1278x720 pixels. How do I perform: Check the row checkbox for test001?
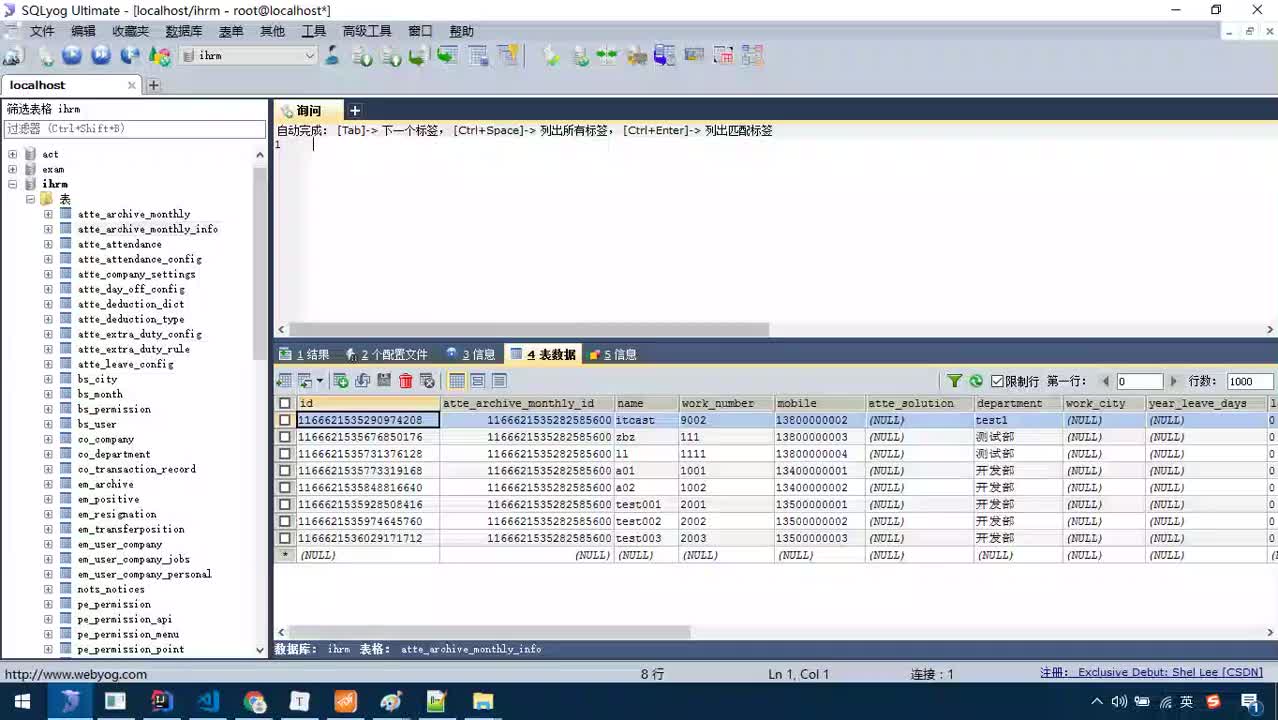point(285,505)
